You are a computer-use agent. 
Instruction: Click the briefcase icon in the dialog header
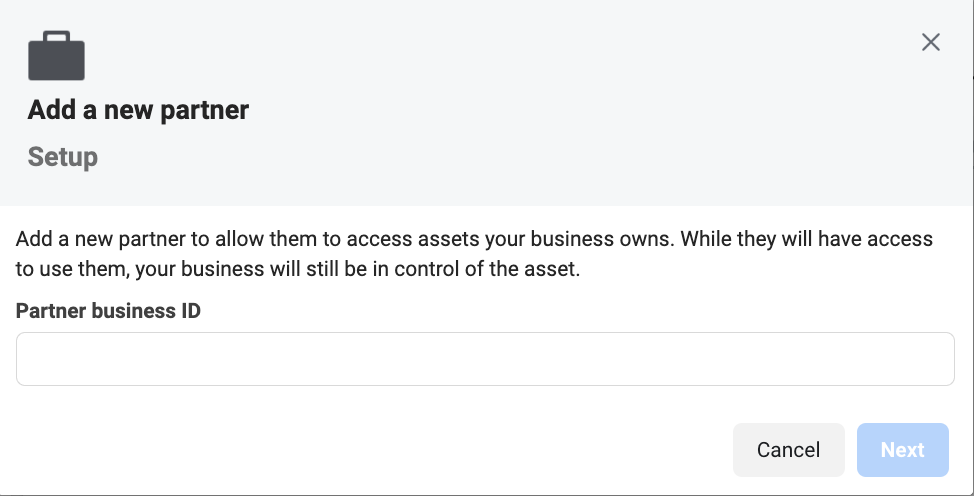pyautogui.click(x=57, y=55)
